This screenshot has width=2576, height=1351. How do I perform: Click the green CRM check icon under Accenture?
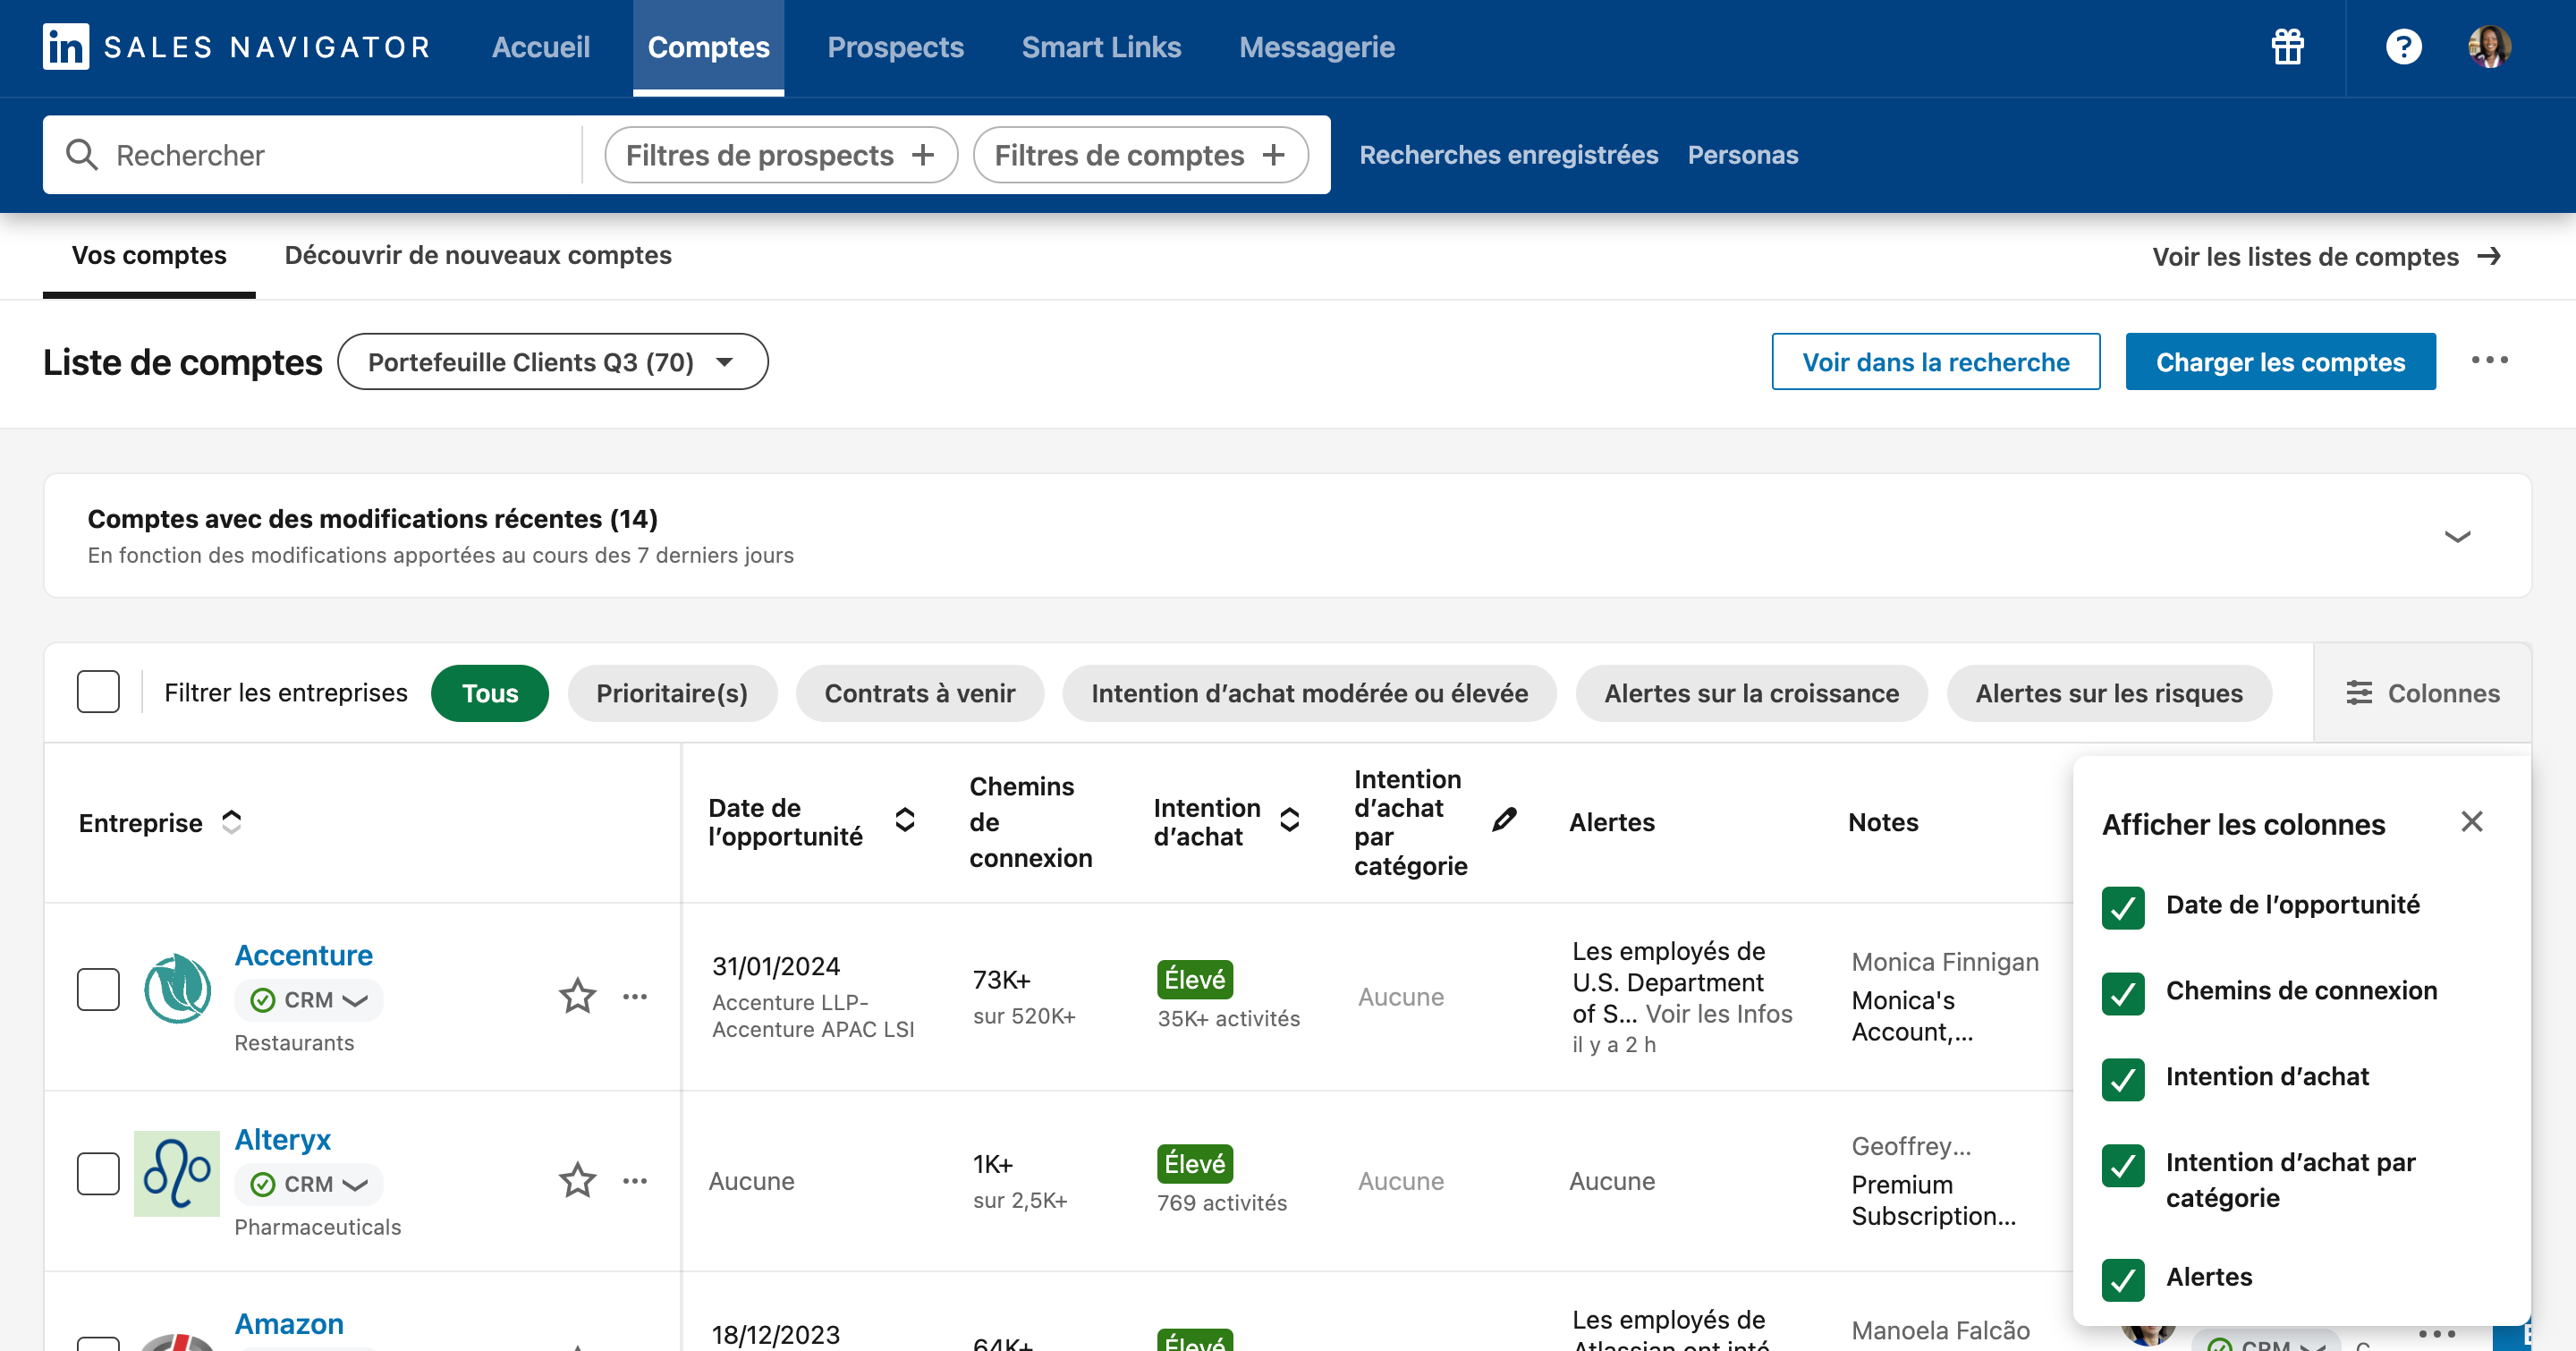263,1000
